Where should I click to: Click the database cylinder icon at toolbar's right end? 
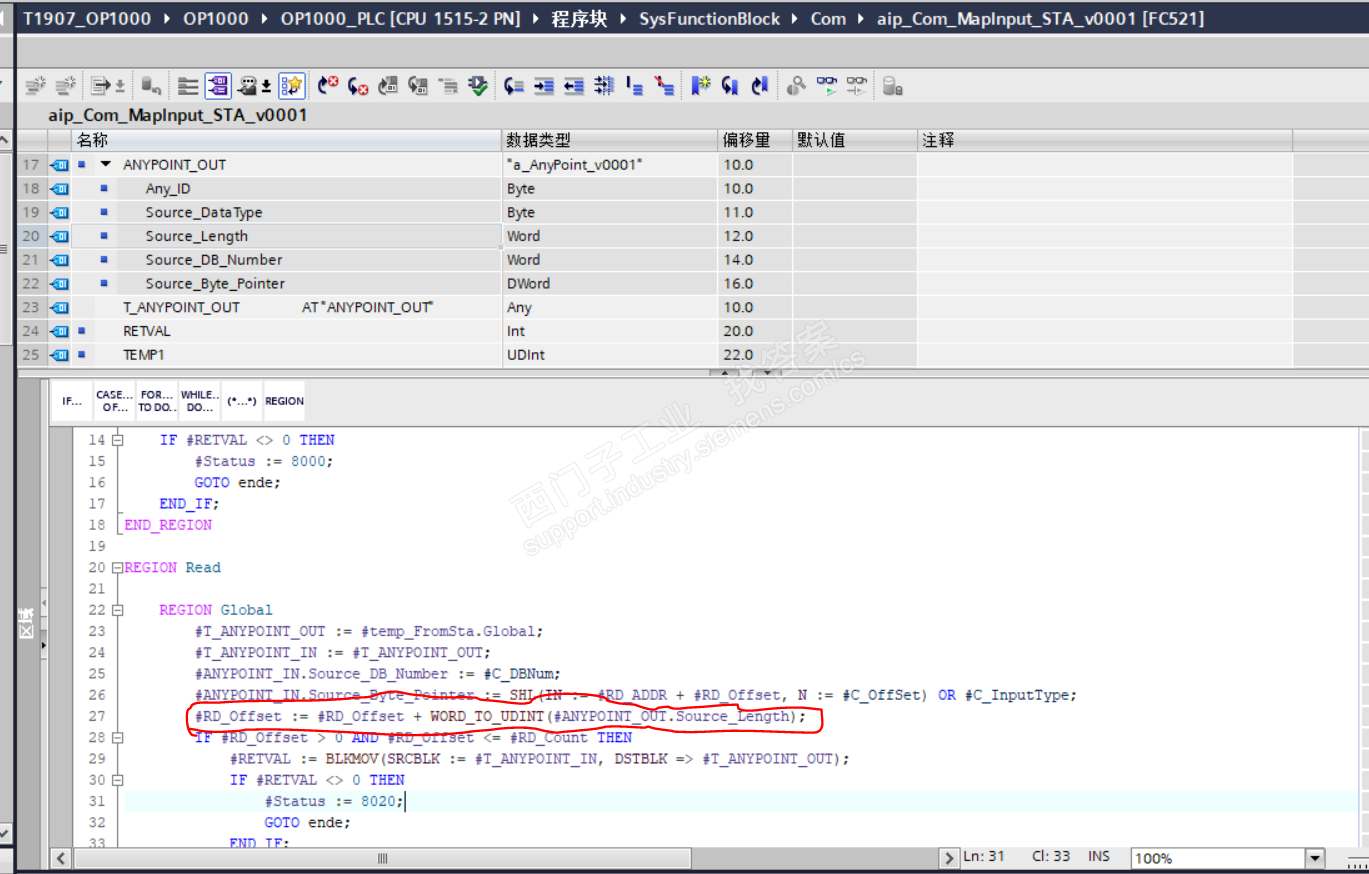coord(893,86)
